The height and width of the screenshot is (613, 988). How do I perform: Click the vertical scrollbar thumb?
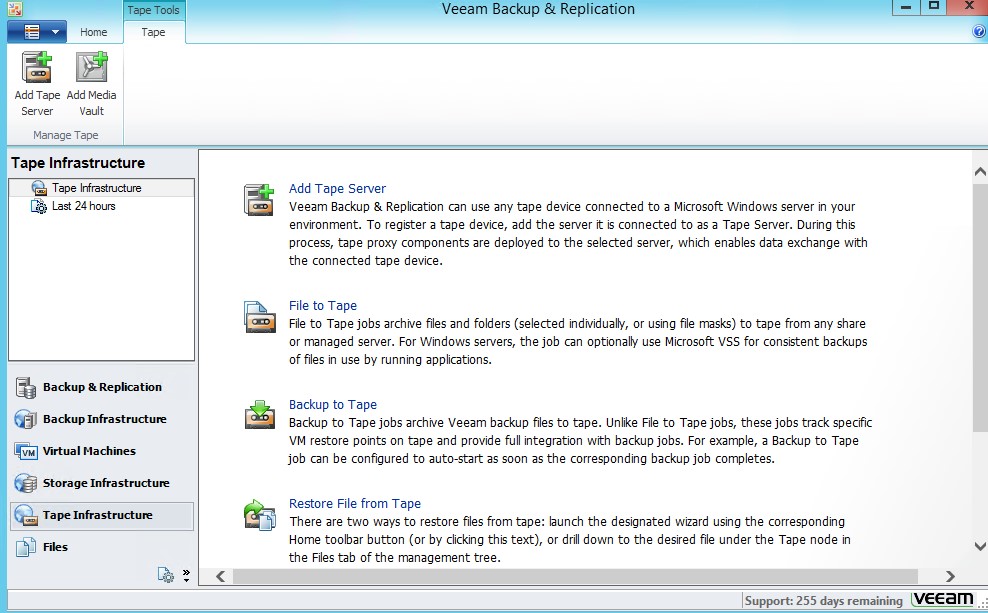click(980, 309)
